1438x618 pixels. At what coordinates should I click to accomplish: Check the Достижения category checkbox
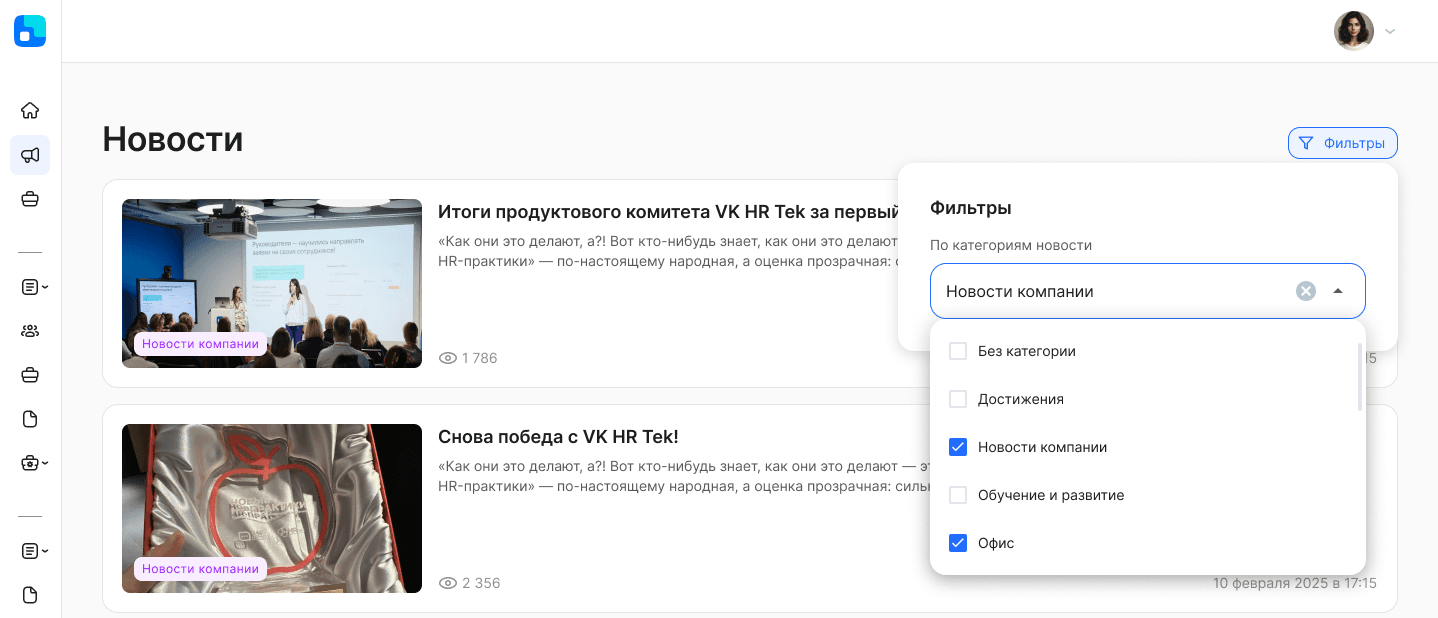(x=958, y=399)
